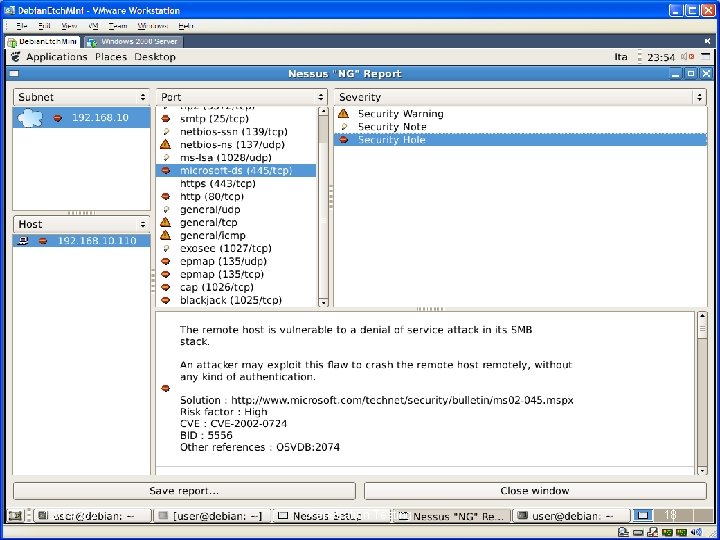720x540 pixels.
Task: Select https (443/tcp) port entry
Action: tap(236, 184)
